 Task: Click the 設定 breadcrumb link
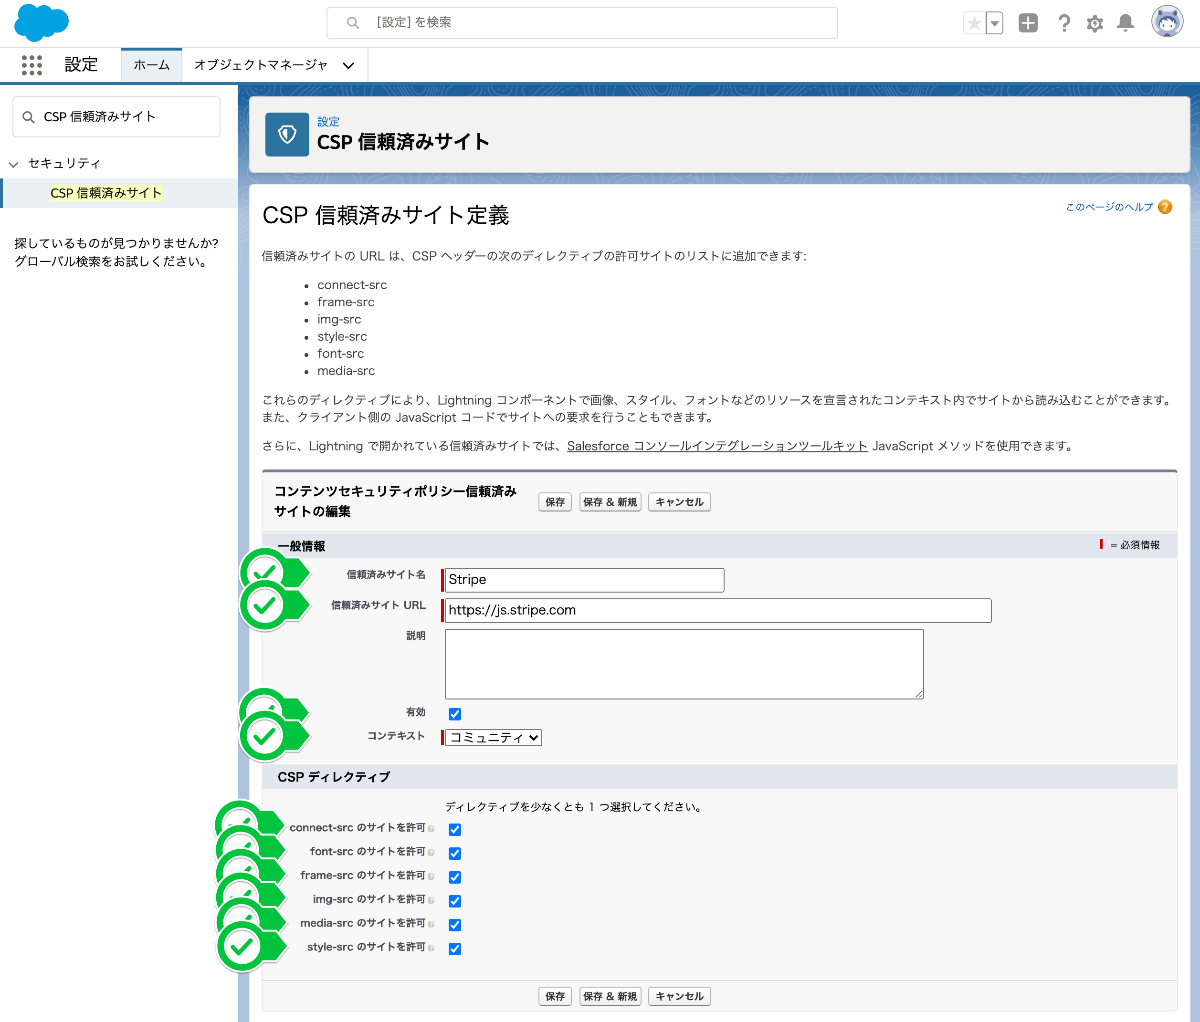point(328,122)
